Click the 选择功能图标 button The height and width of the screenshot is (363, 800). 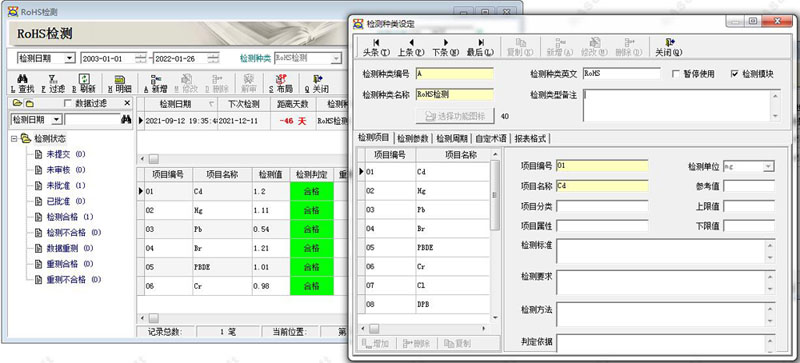(x=455, y=116)
